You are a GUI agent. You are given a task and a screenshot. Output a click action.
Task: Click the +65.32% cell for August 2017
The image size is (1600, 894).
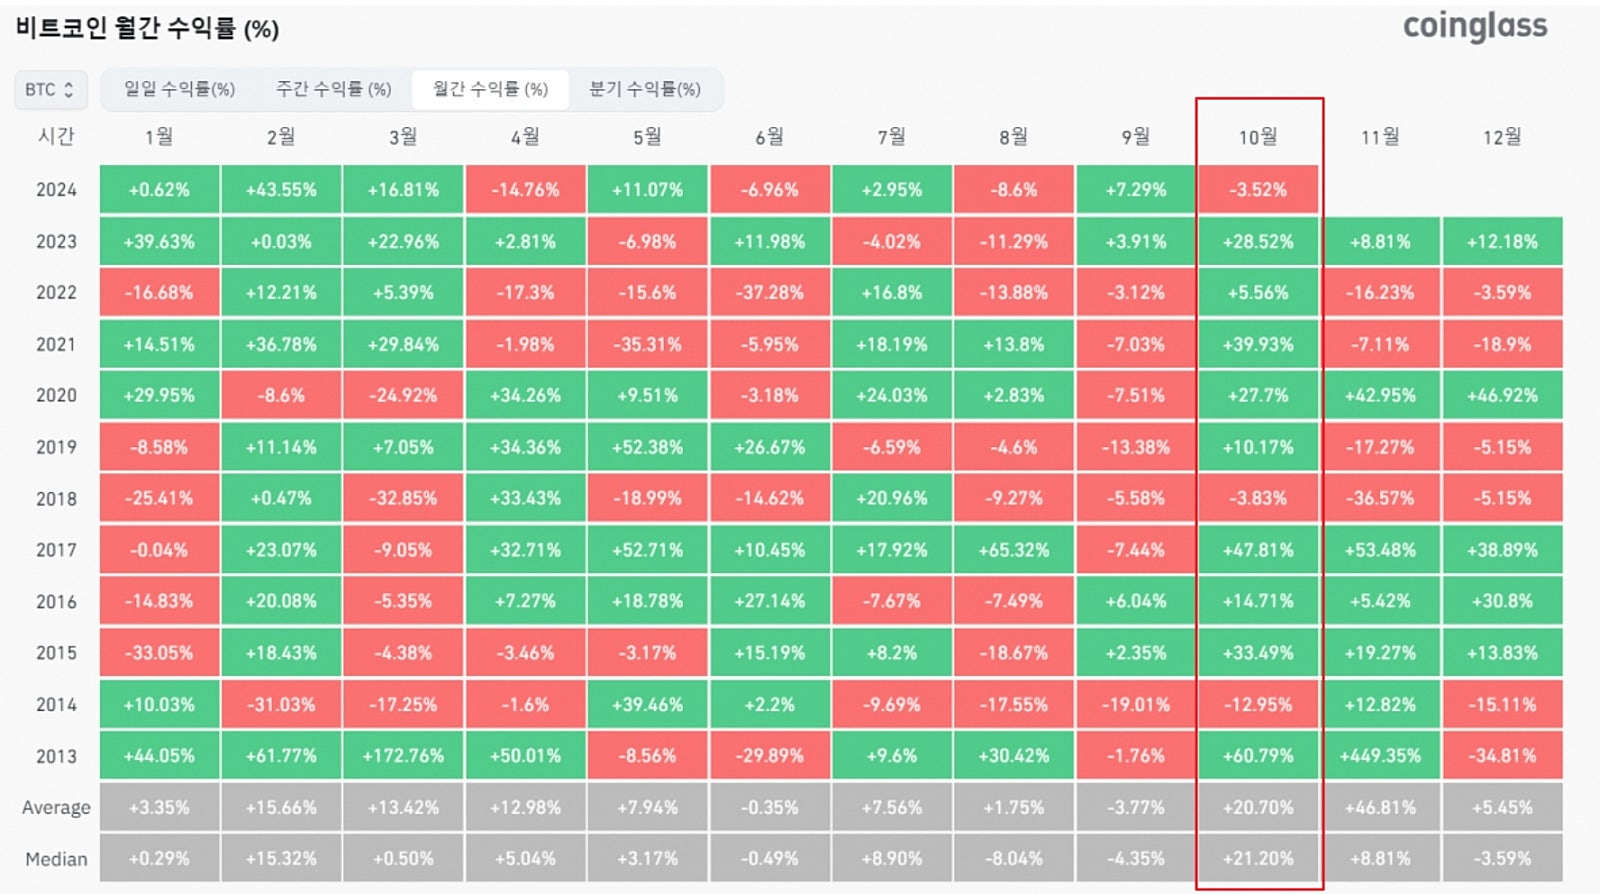coord(1014,550)
